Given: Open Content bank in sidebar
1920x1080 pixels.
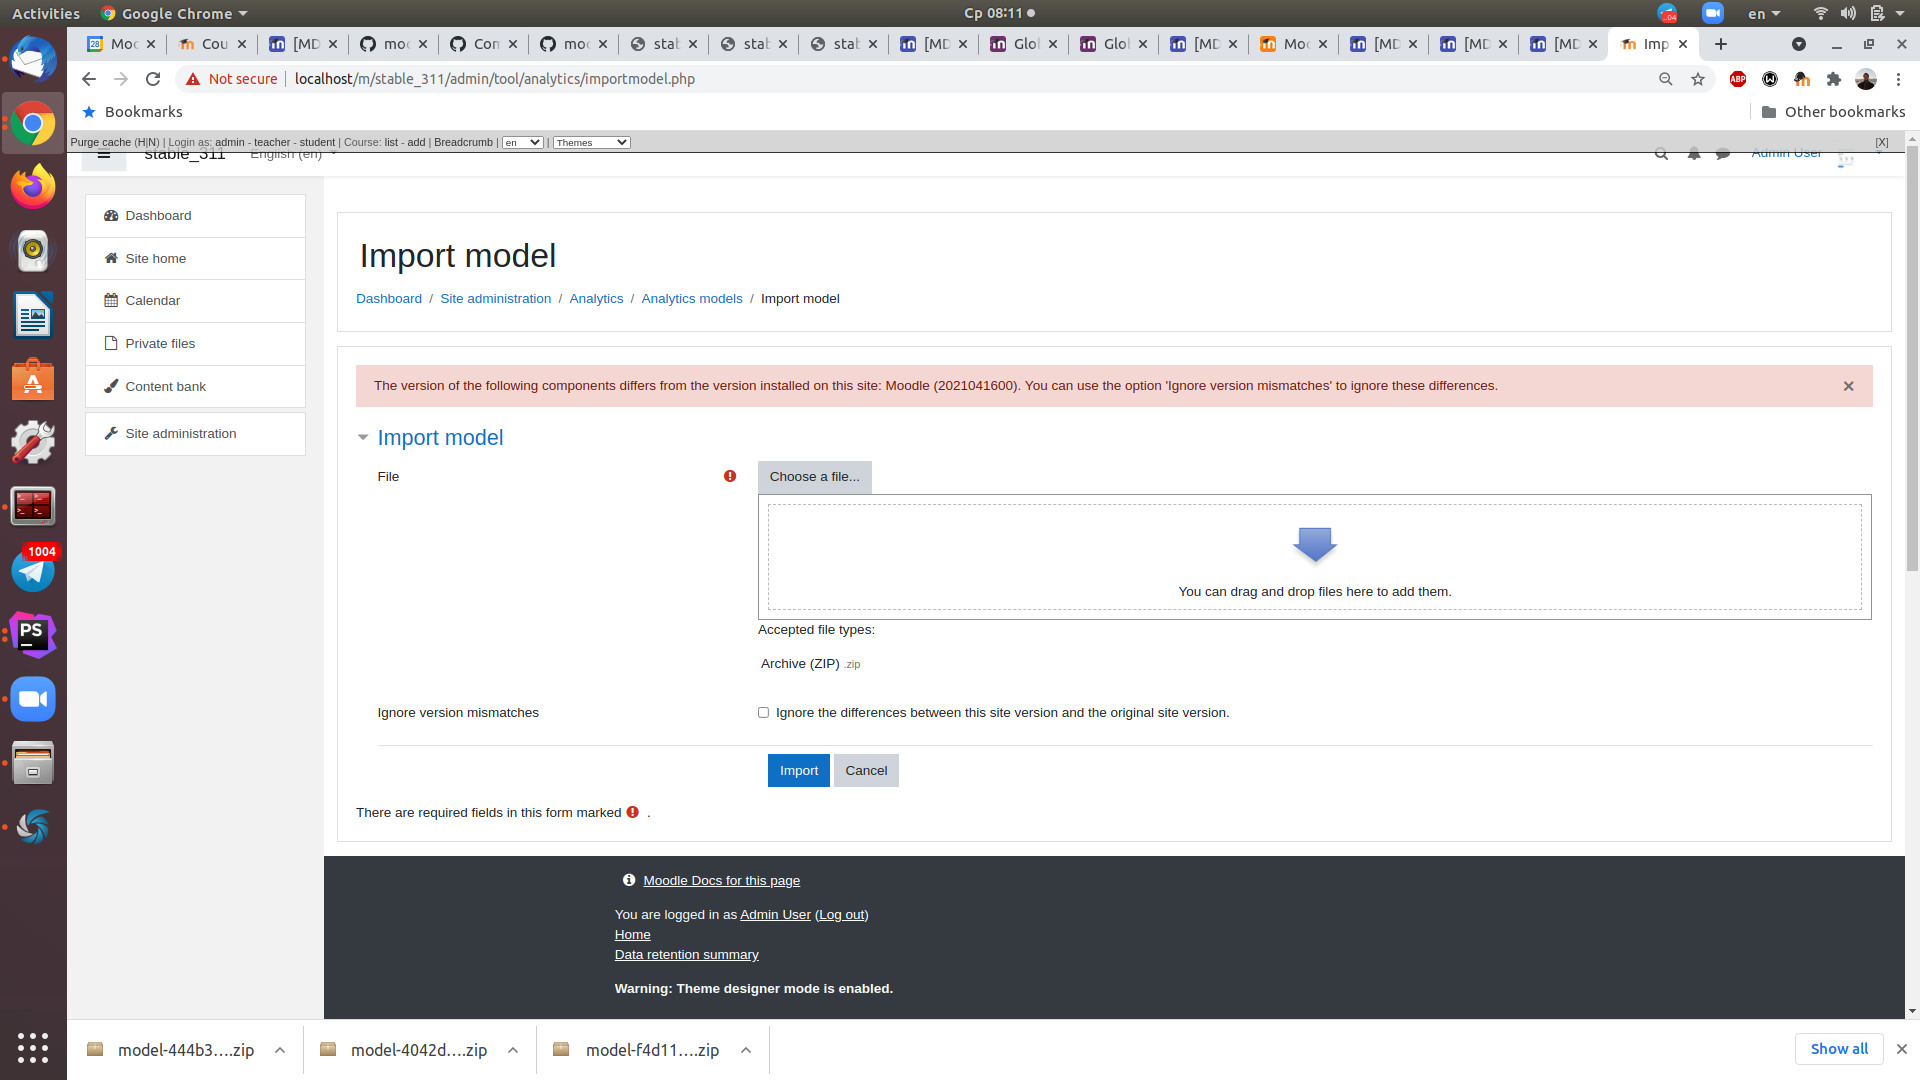Looking at the screenshot, I should [195, 387].
